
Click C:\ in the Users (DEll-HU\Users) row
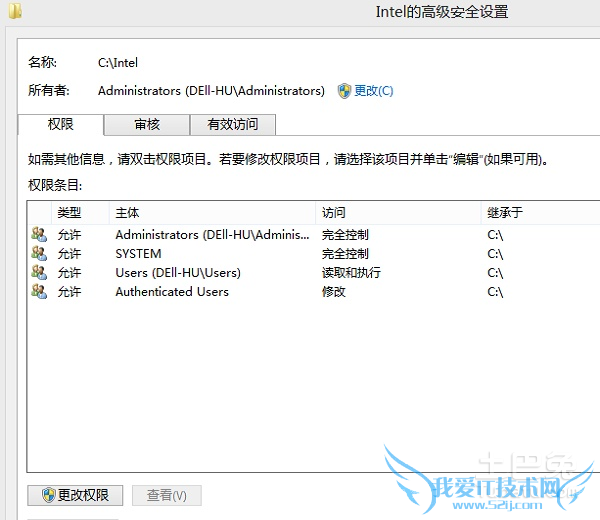[495, 273]
